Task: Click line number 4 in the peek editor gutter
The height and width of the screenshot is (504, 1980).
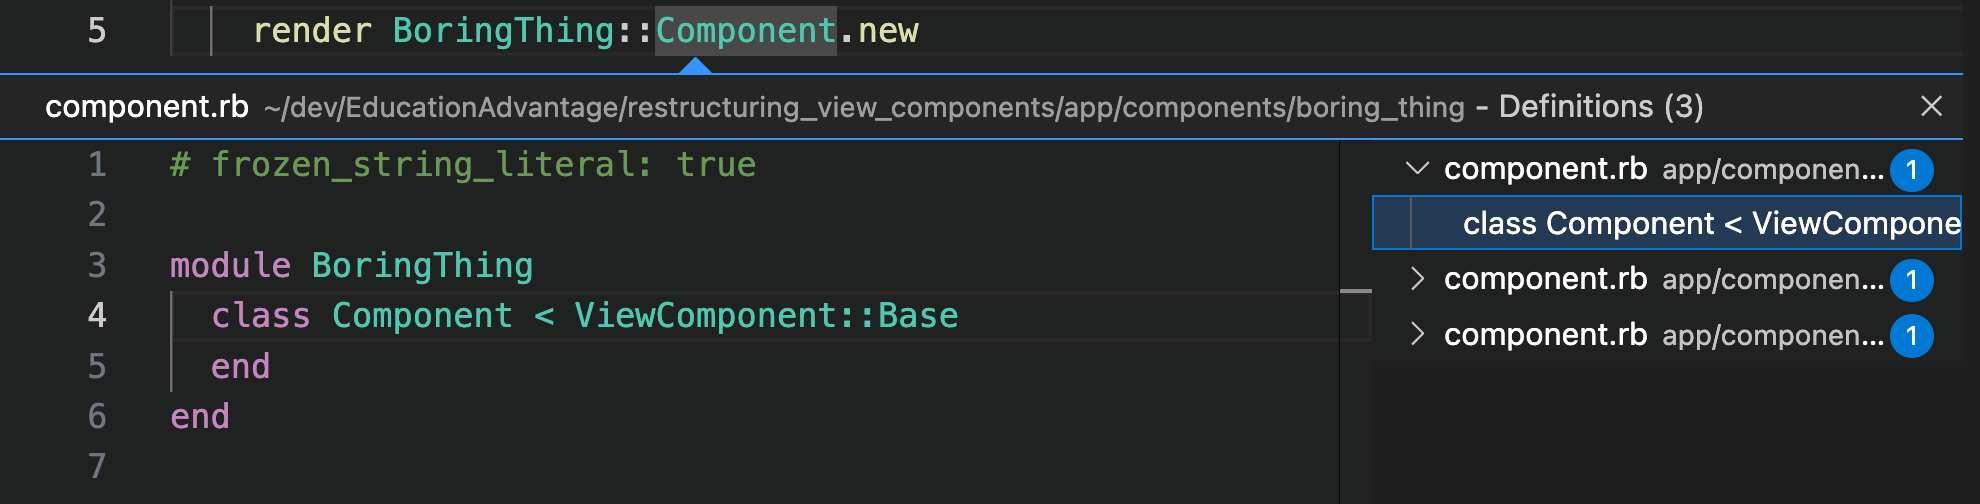Action: coord(97,316)
